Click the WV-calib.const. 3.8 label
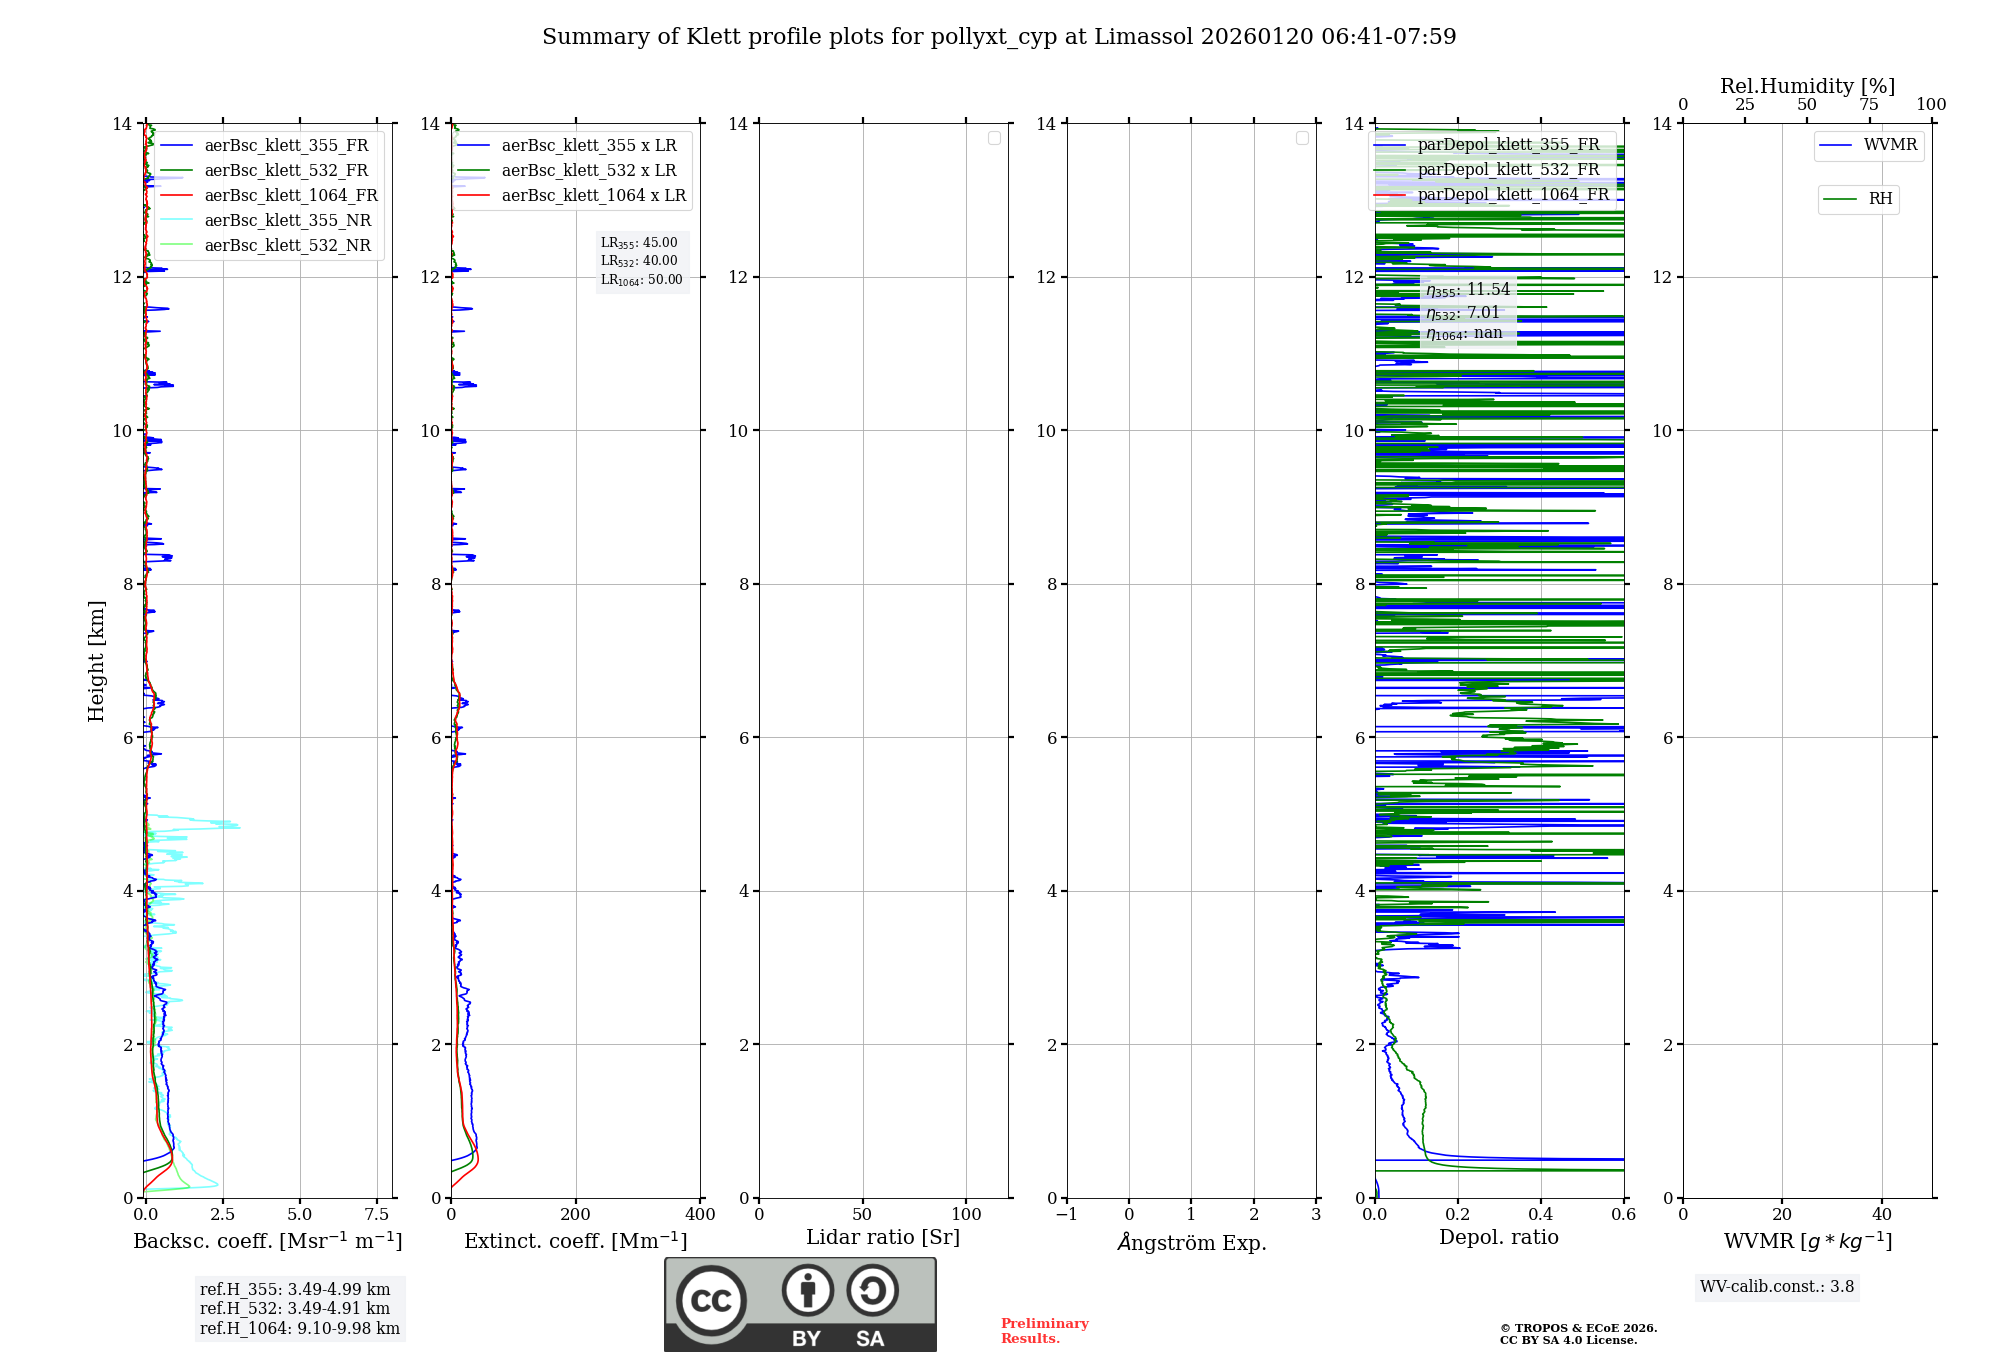Screen dimensions: 2000x1360 [1776, 1286]
